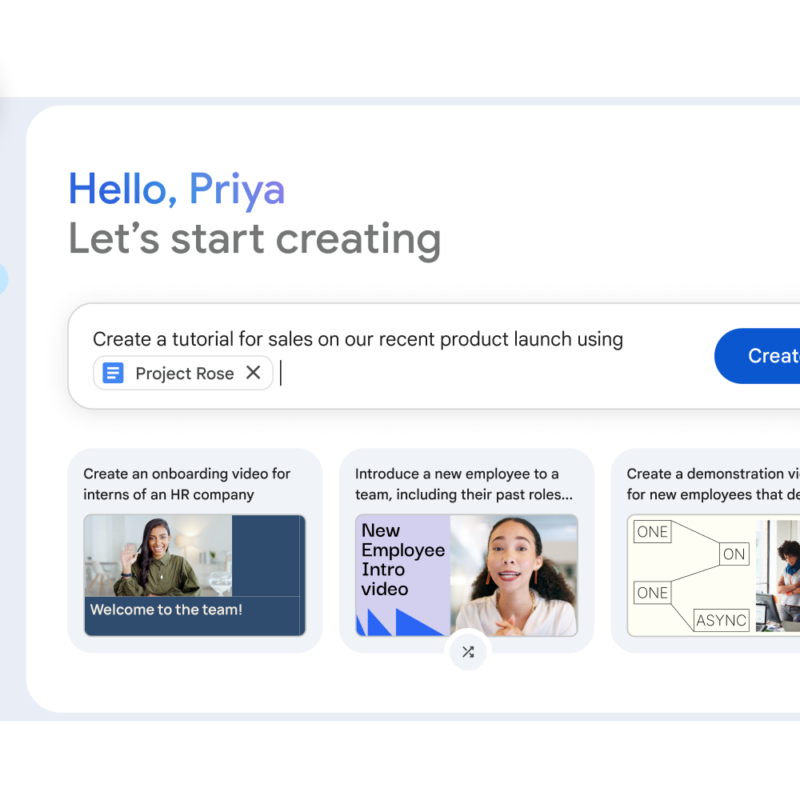The width and height of the screenshot is (800, 800).
Task: Remove the Project Rose attachment chip
Action: pyautogui.click(x=252, y=373)
